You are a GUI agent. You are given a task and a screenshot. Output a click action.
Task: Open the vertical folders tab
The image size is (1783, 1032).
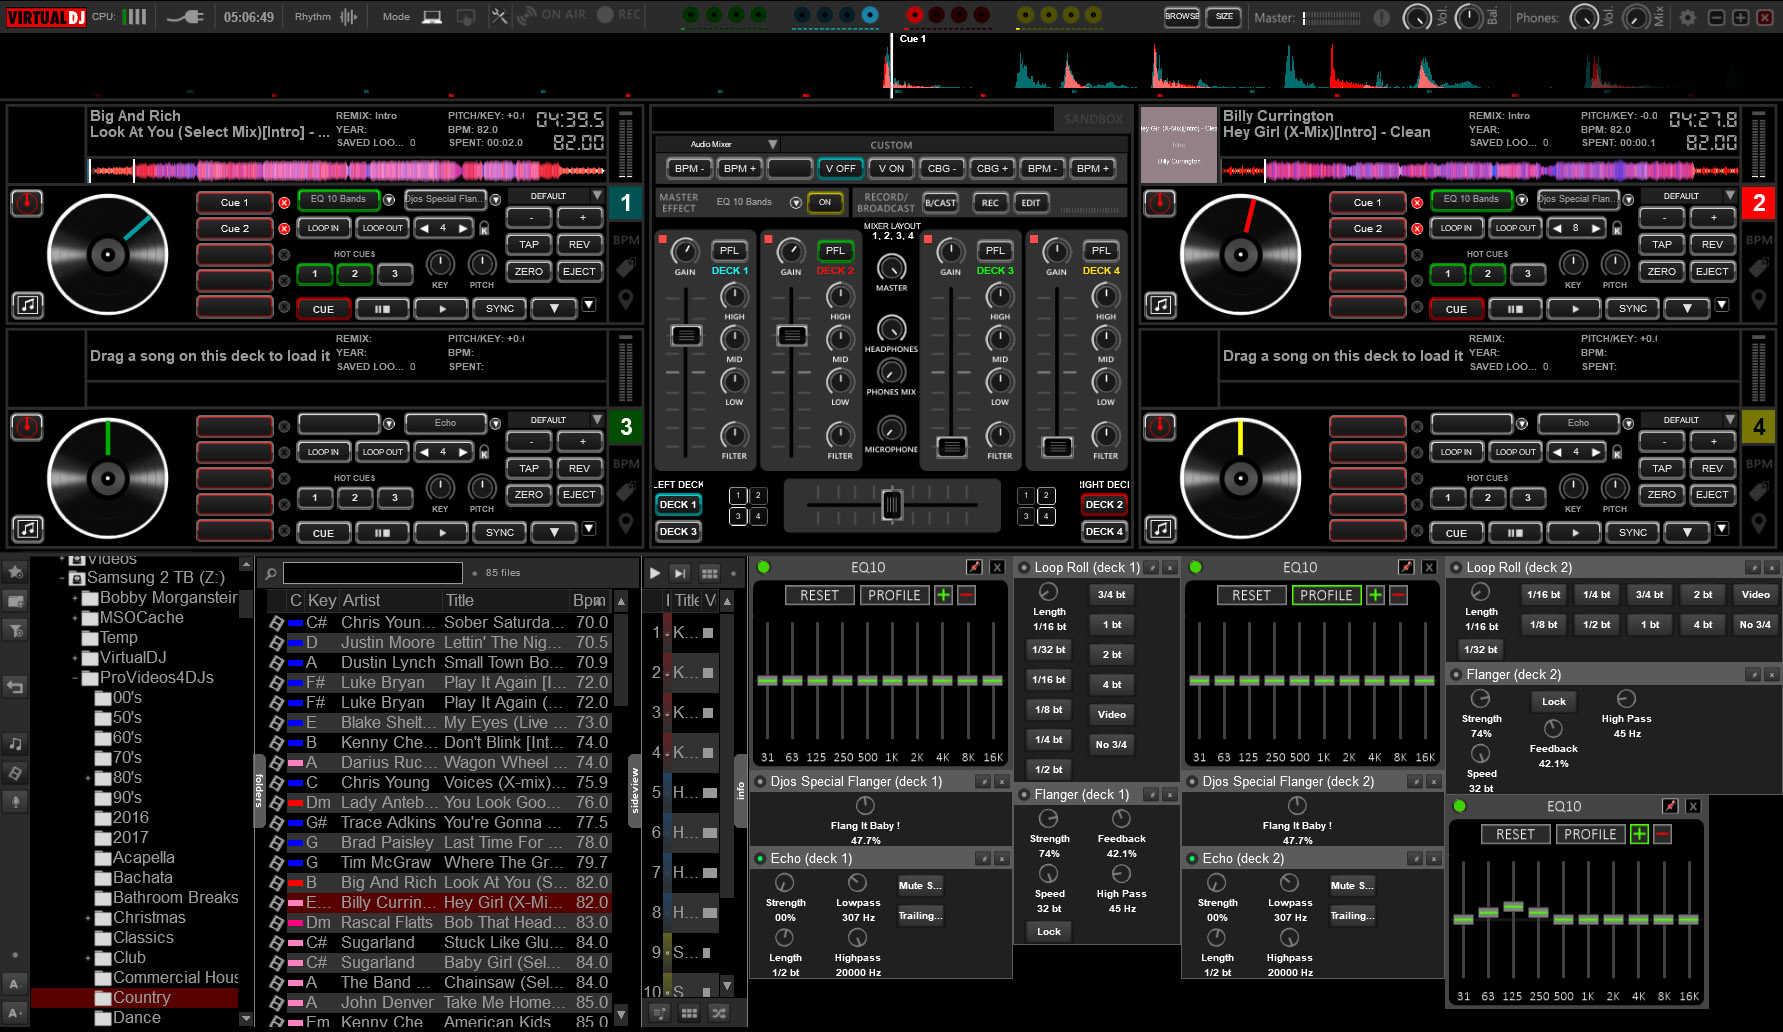[x=259, y=790]
